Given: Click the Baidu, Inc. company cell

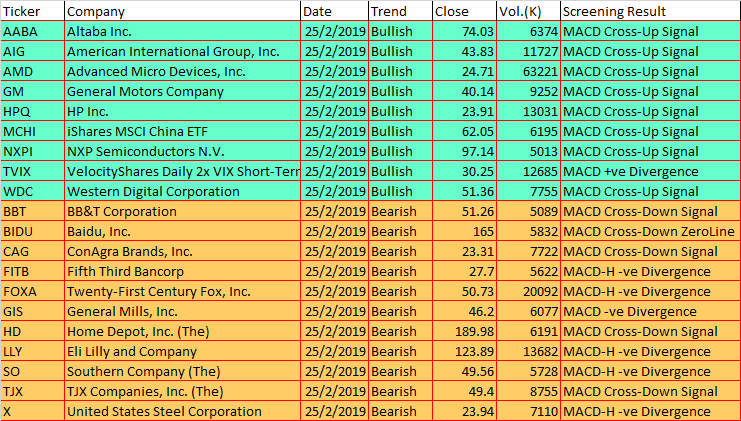Looking at the screenshot, I should pos(182,231).
